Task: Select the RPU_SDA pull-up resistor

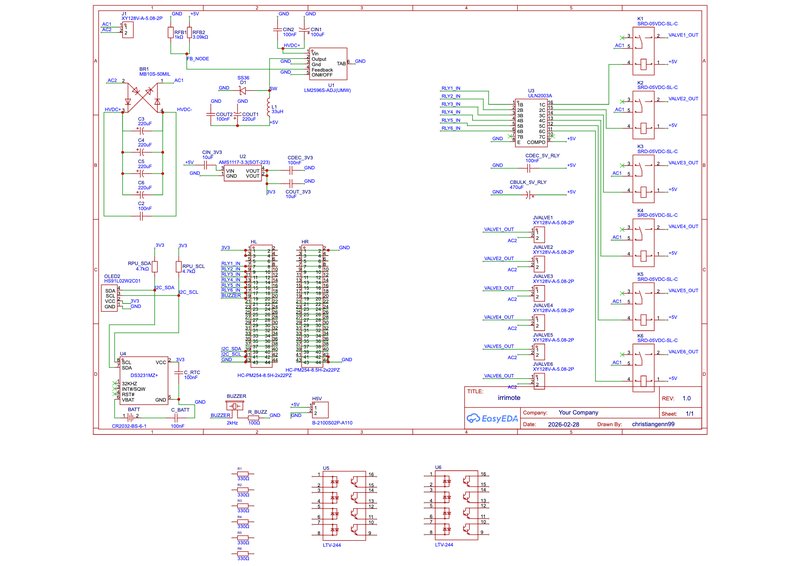Action: click(155, 267)
